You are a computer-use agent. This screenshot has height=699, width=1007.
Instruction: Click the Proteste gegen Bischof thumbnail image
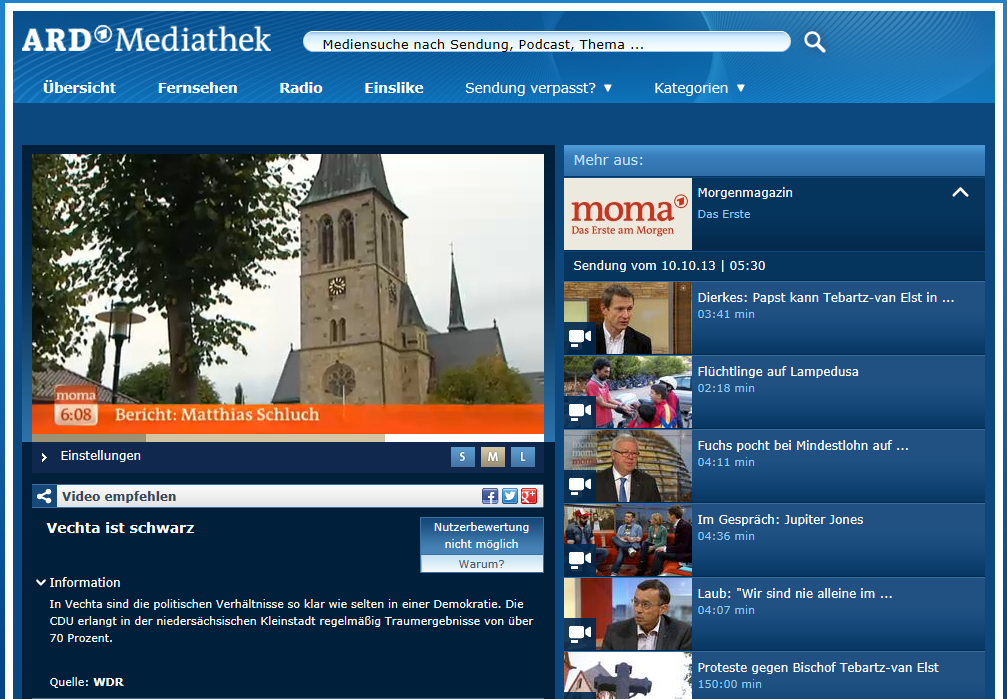(628, 675)
